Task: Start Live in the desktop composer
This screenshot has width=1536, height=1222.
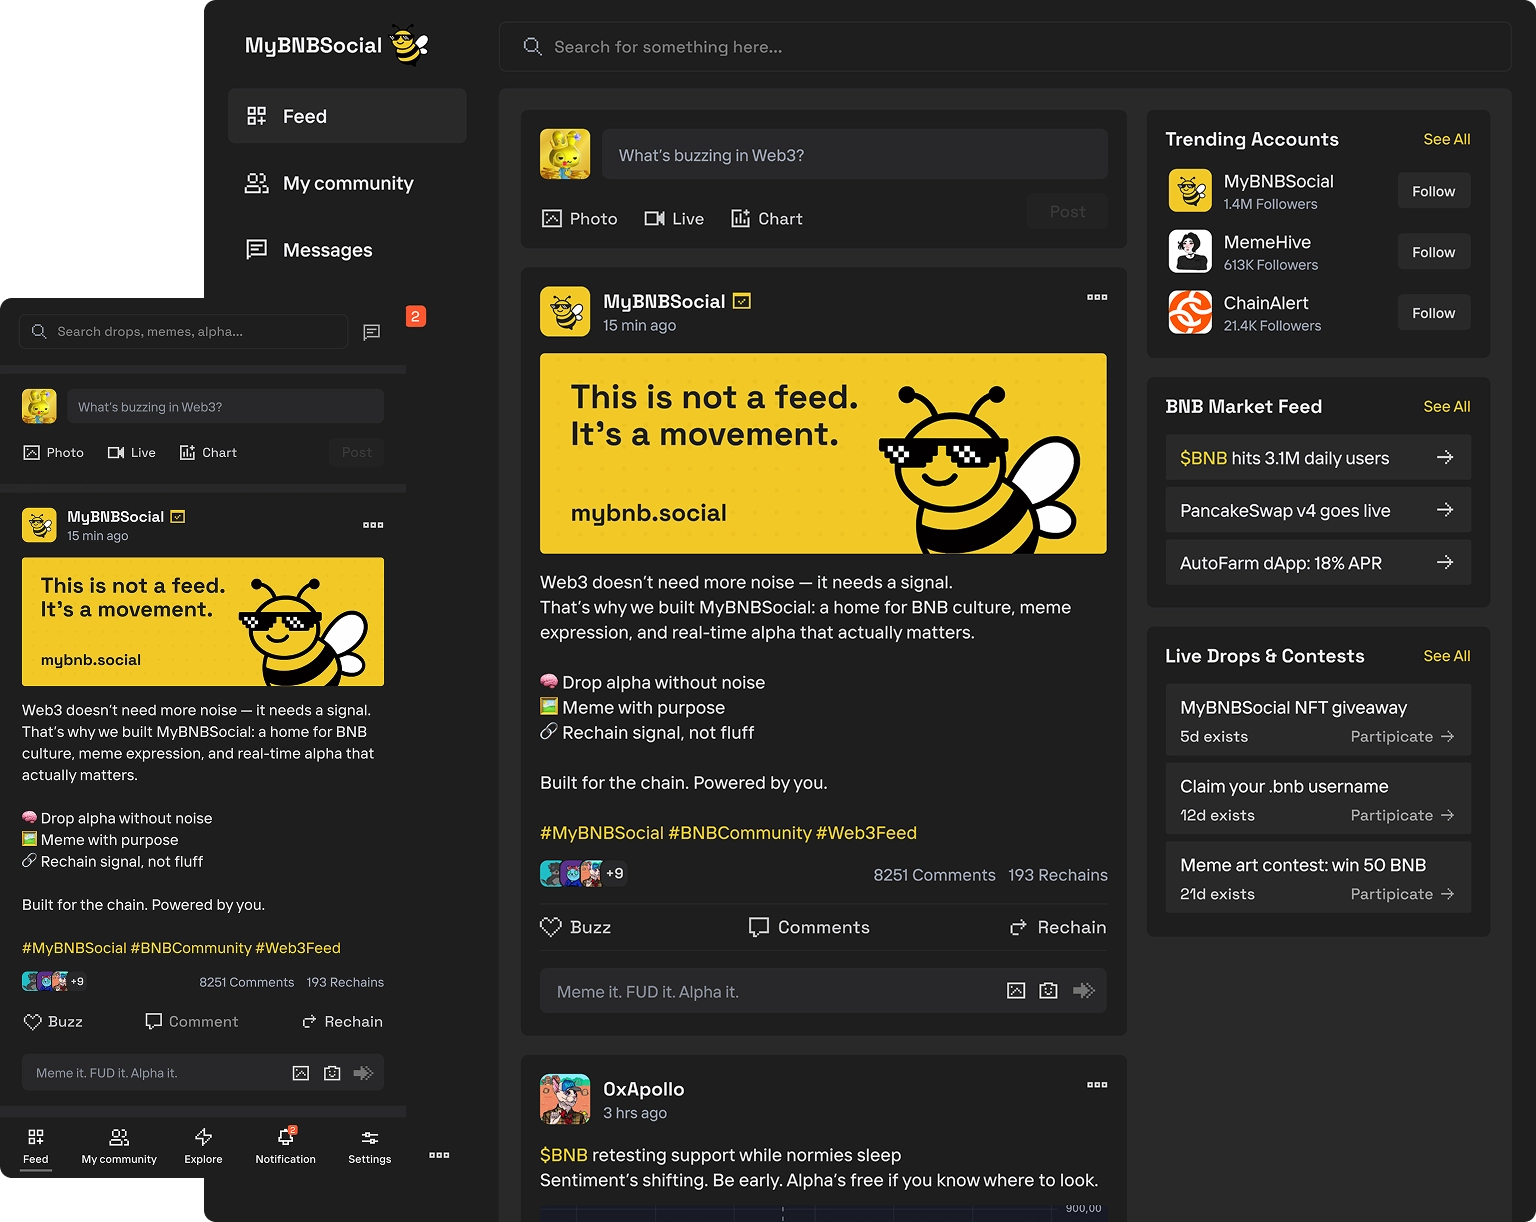Action: [674, 218]
